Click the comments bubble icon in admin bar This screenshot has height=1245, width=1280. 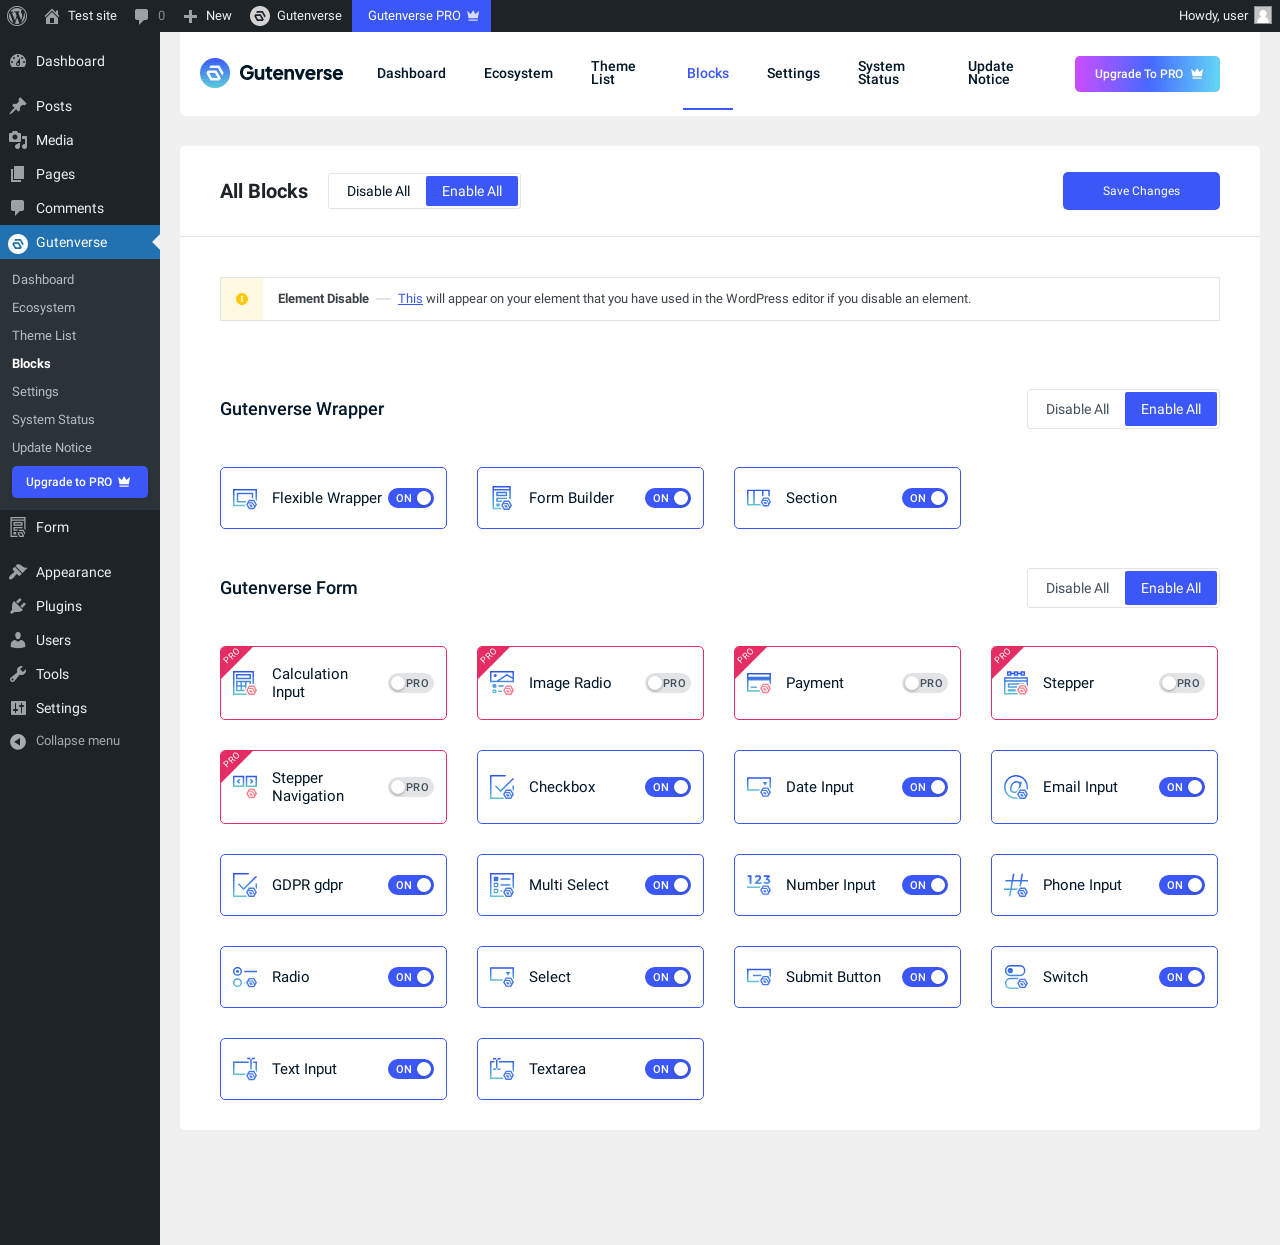(141, 16)
